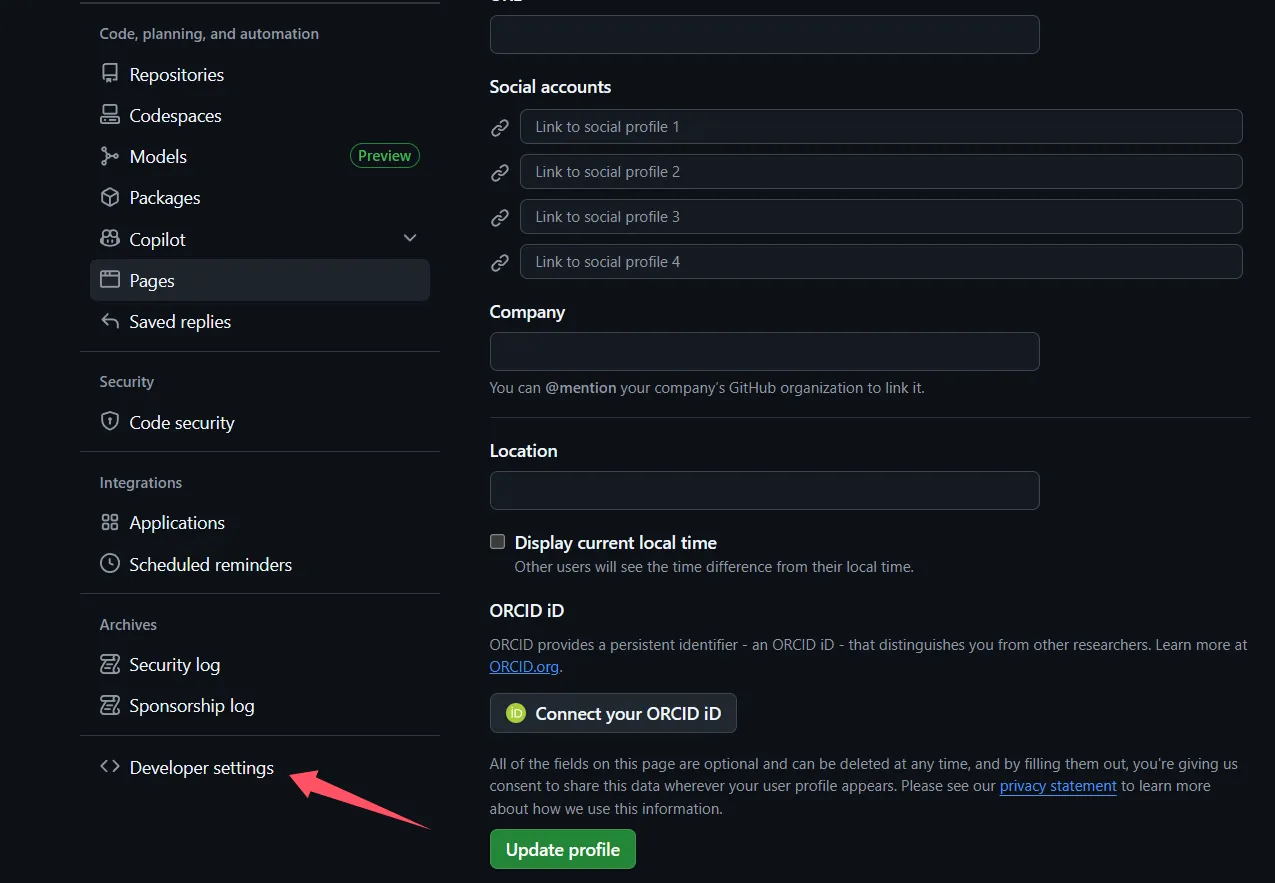Click the Location field heading
The image size is (1275, 883).
[x=524, y=451]
